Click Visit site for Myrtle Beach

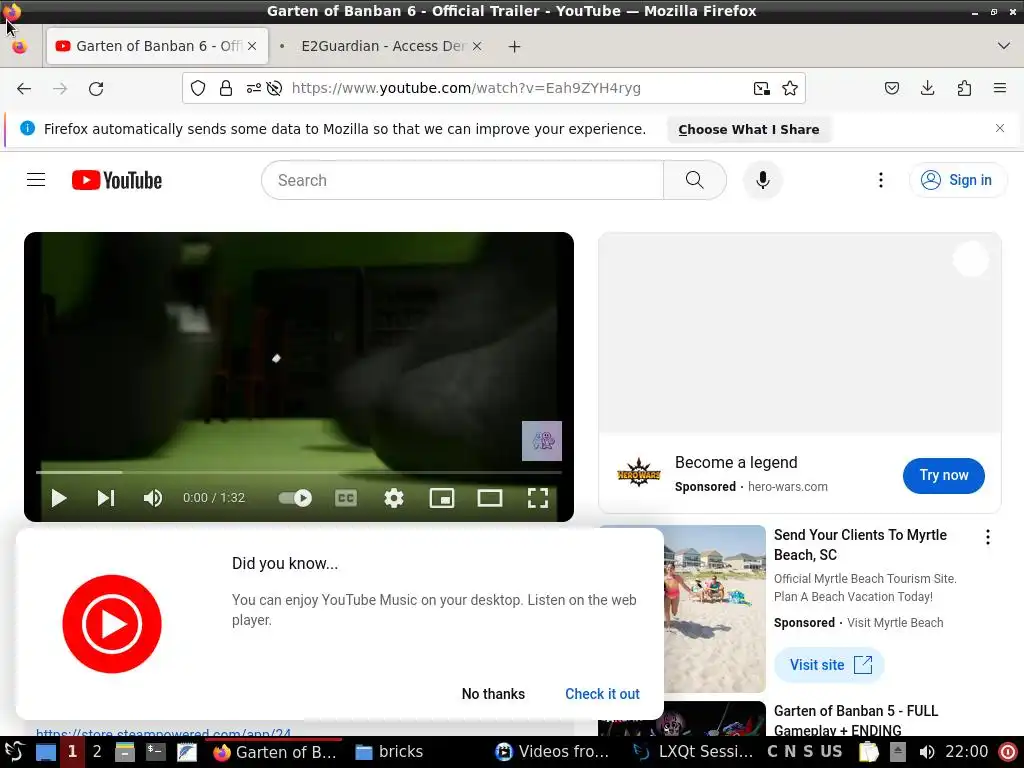(x=829, y=665)
